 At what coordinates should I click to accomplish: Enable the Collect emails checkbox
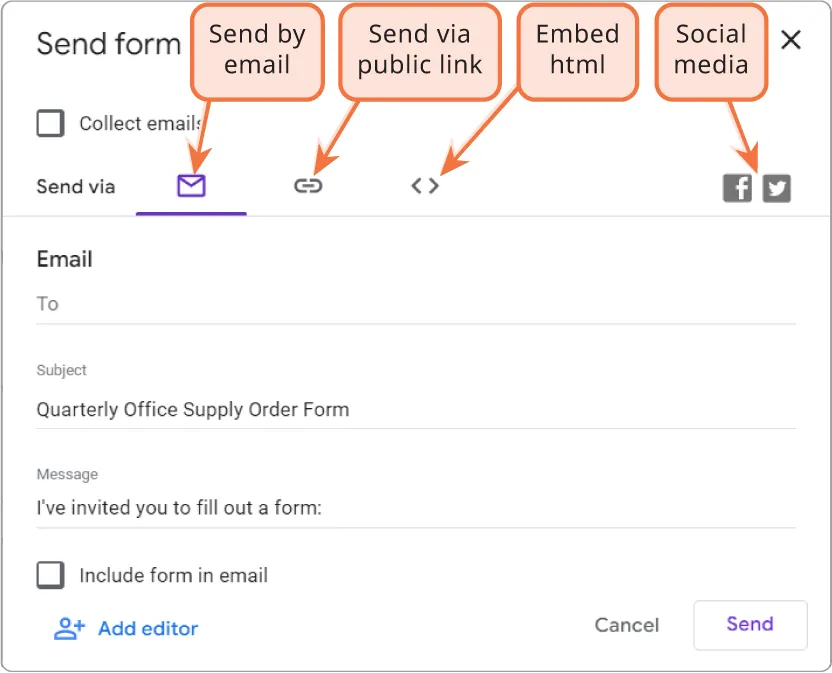point(50,123)
